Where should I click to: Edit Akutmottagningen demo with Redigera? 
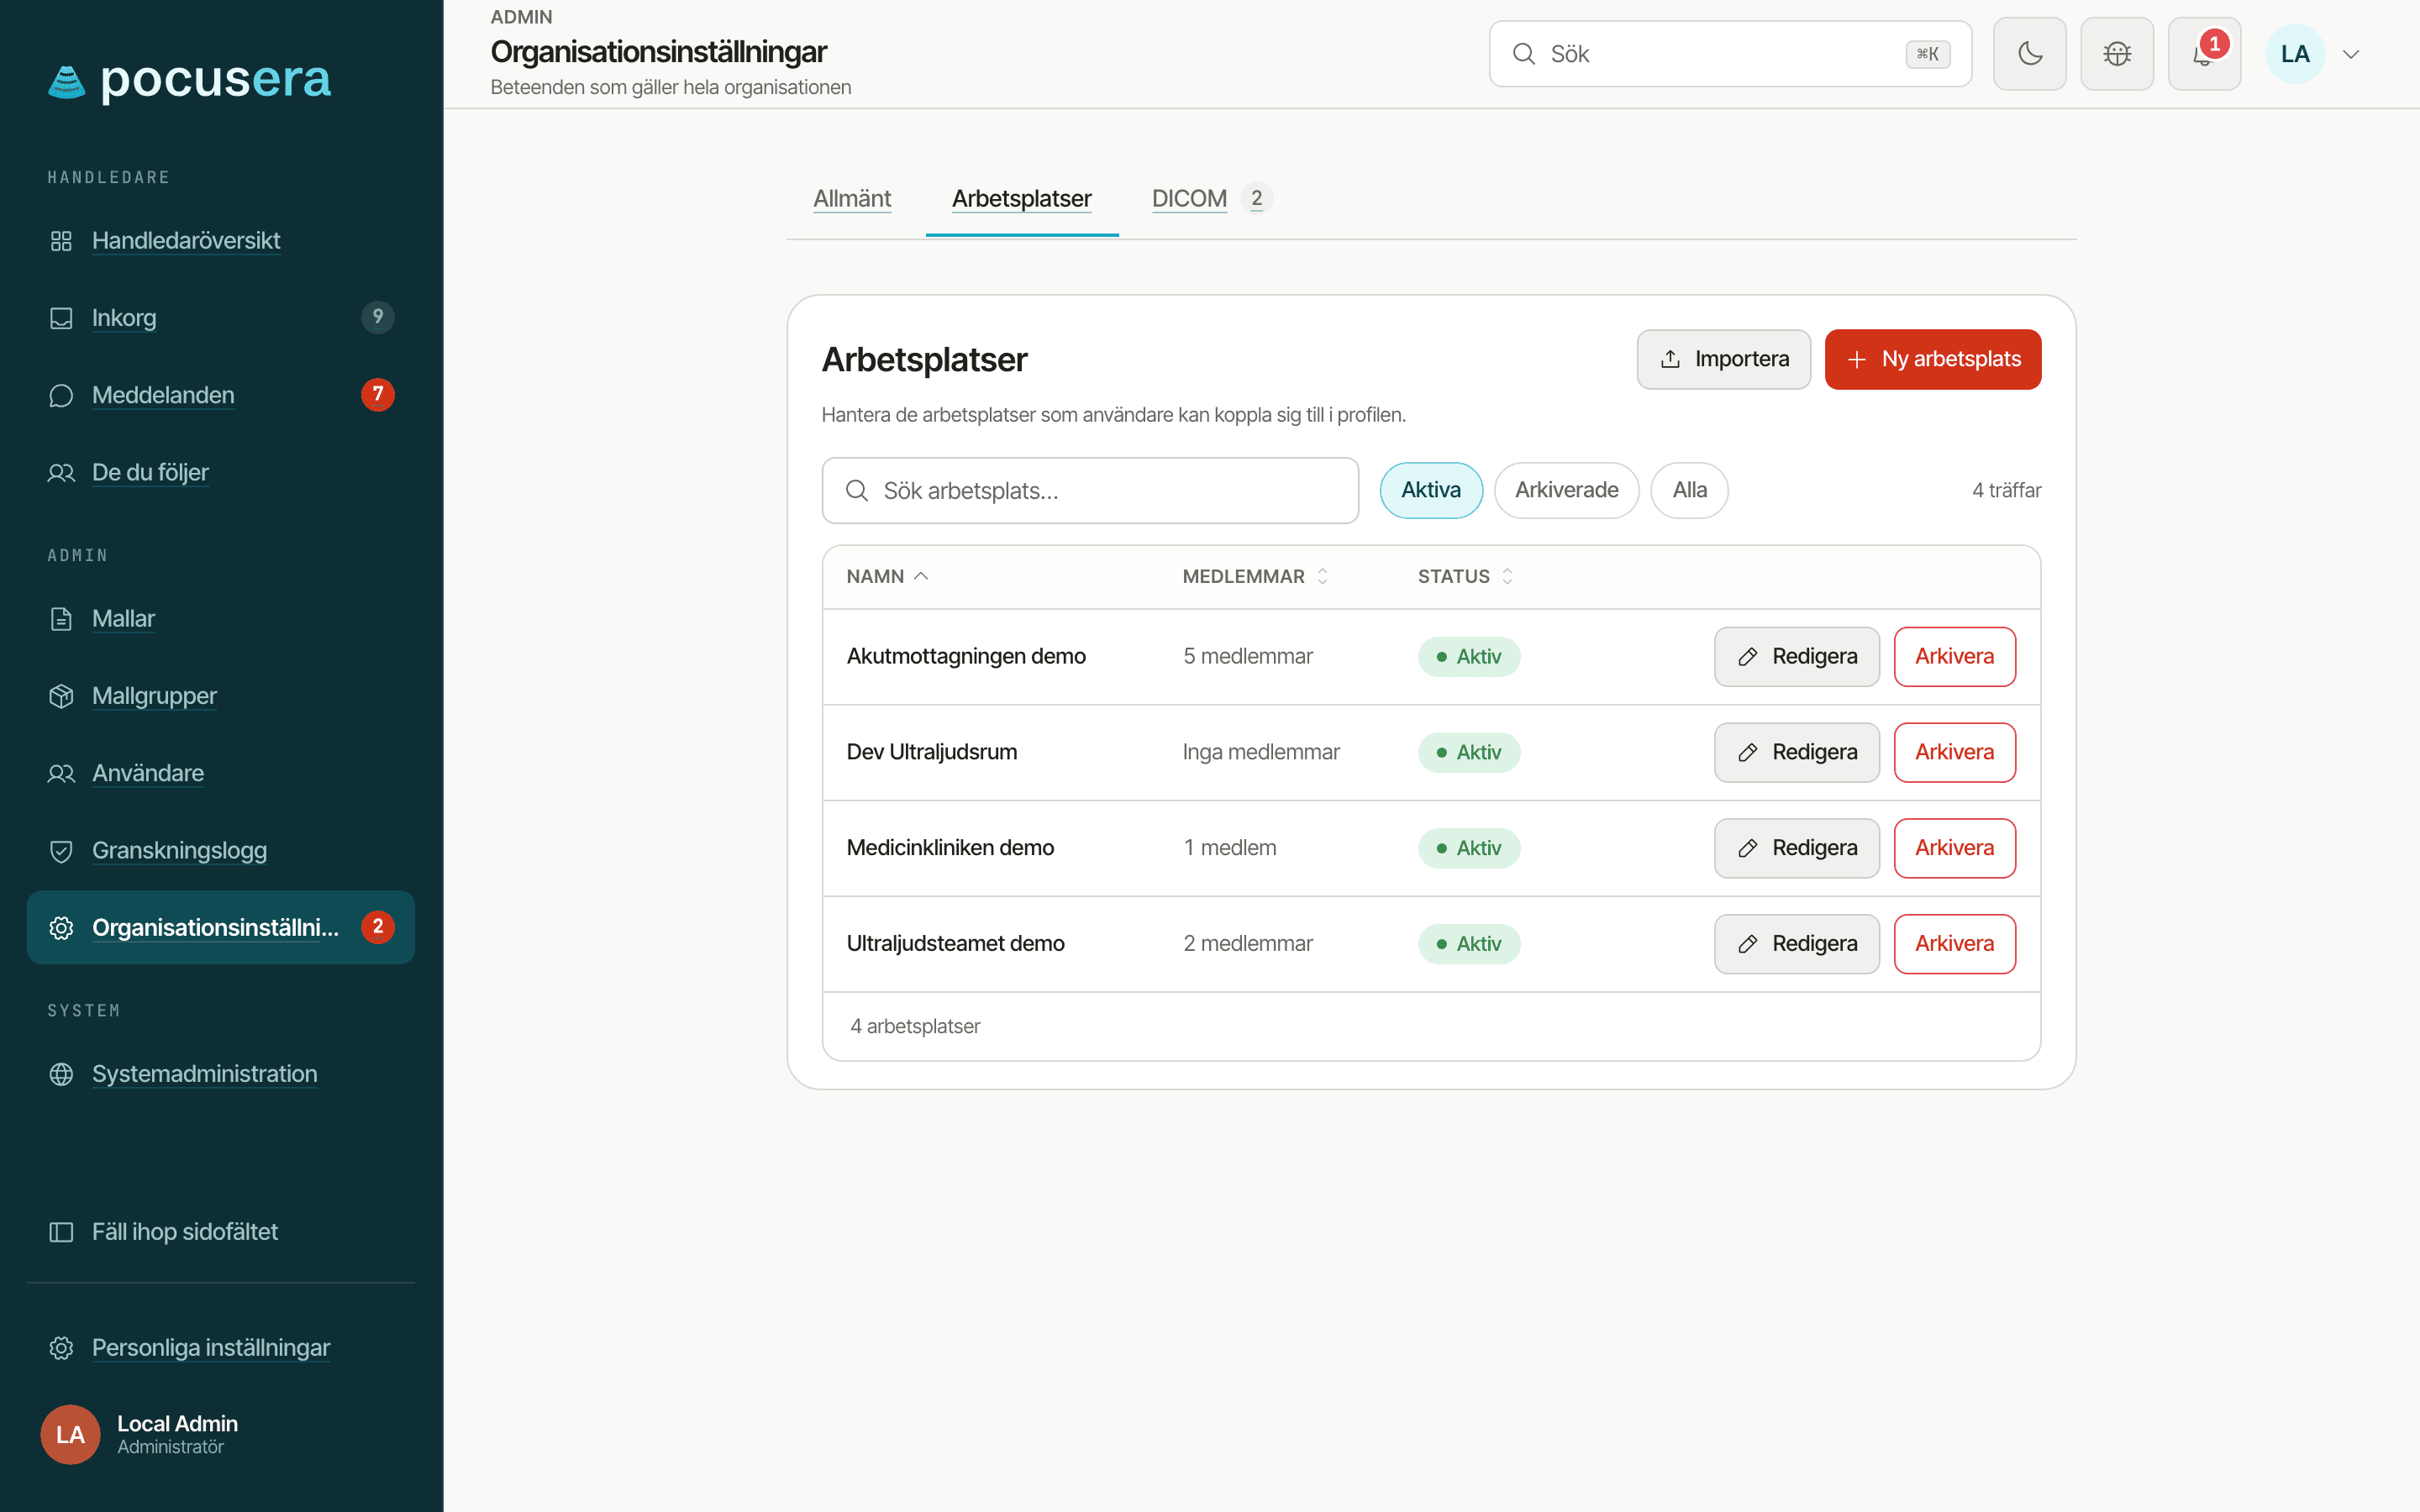pos(1797,656)
